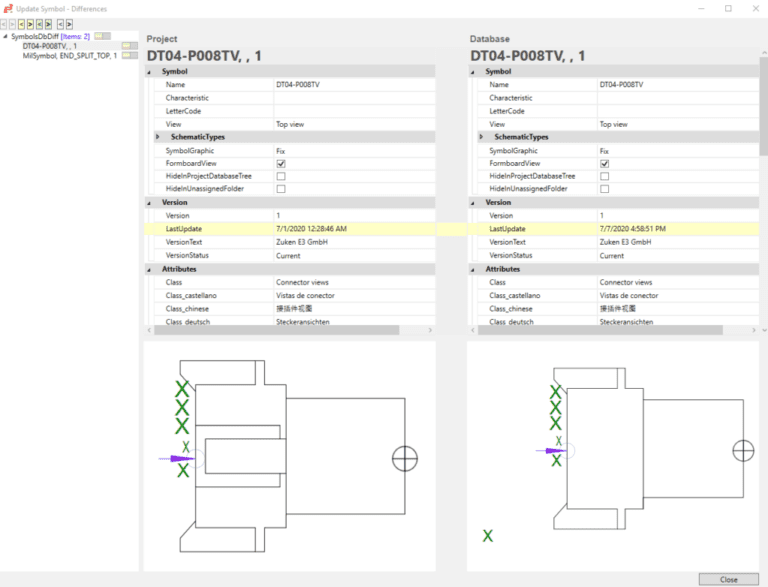This screenshot has height=587, width=768.
Task: Check HideInUnassignedFolder in the Project panel
Action: [x=281, y=188]
